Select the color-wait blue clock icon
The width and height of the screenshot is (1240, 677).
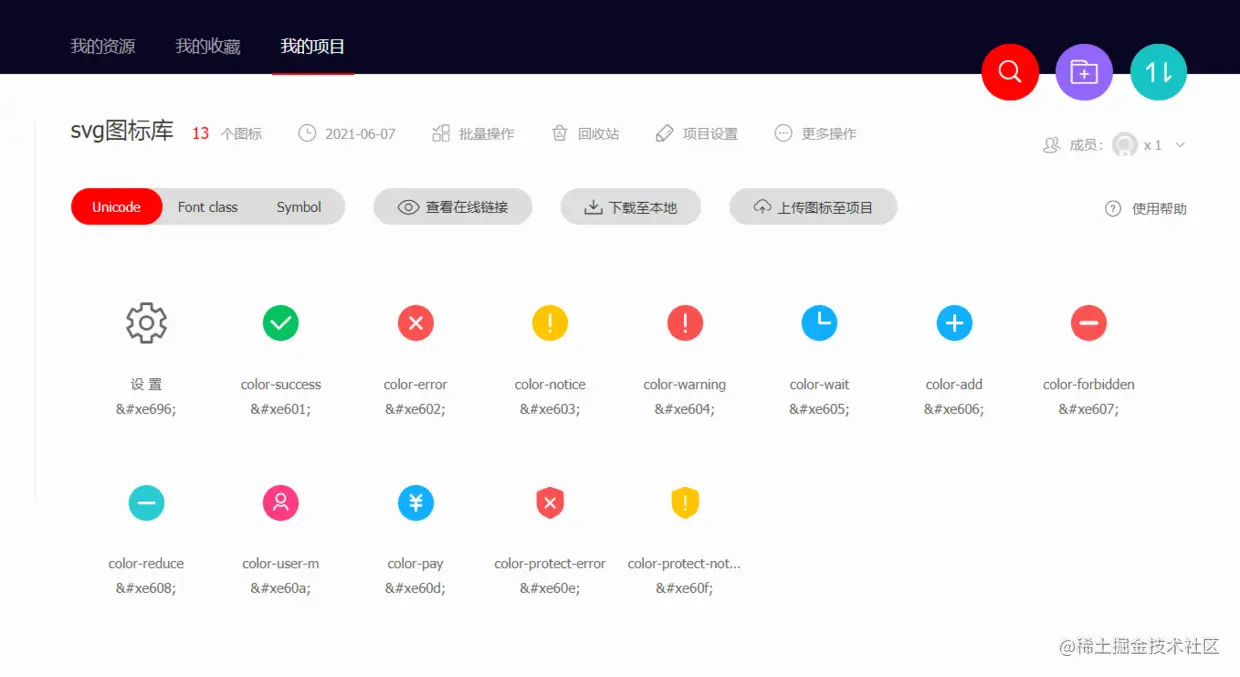coord(819,323)
